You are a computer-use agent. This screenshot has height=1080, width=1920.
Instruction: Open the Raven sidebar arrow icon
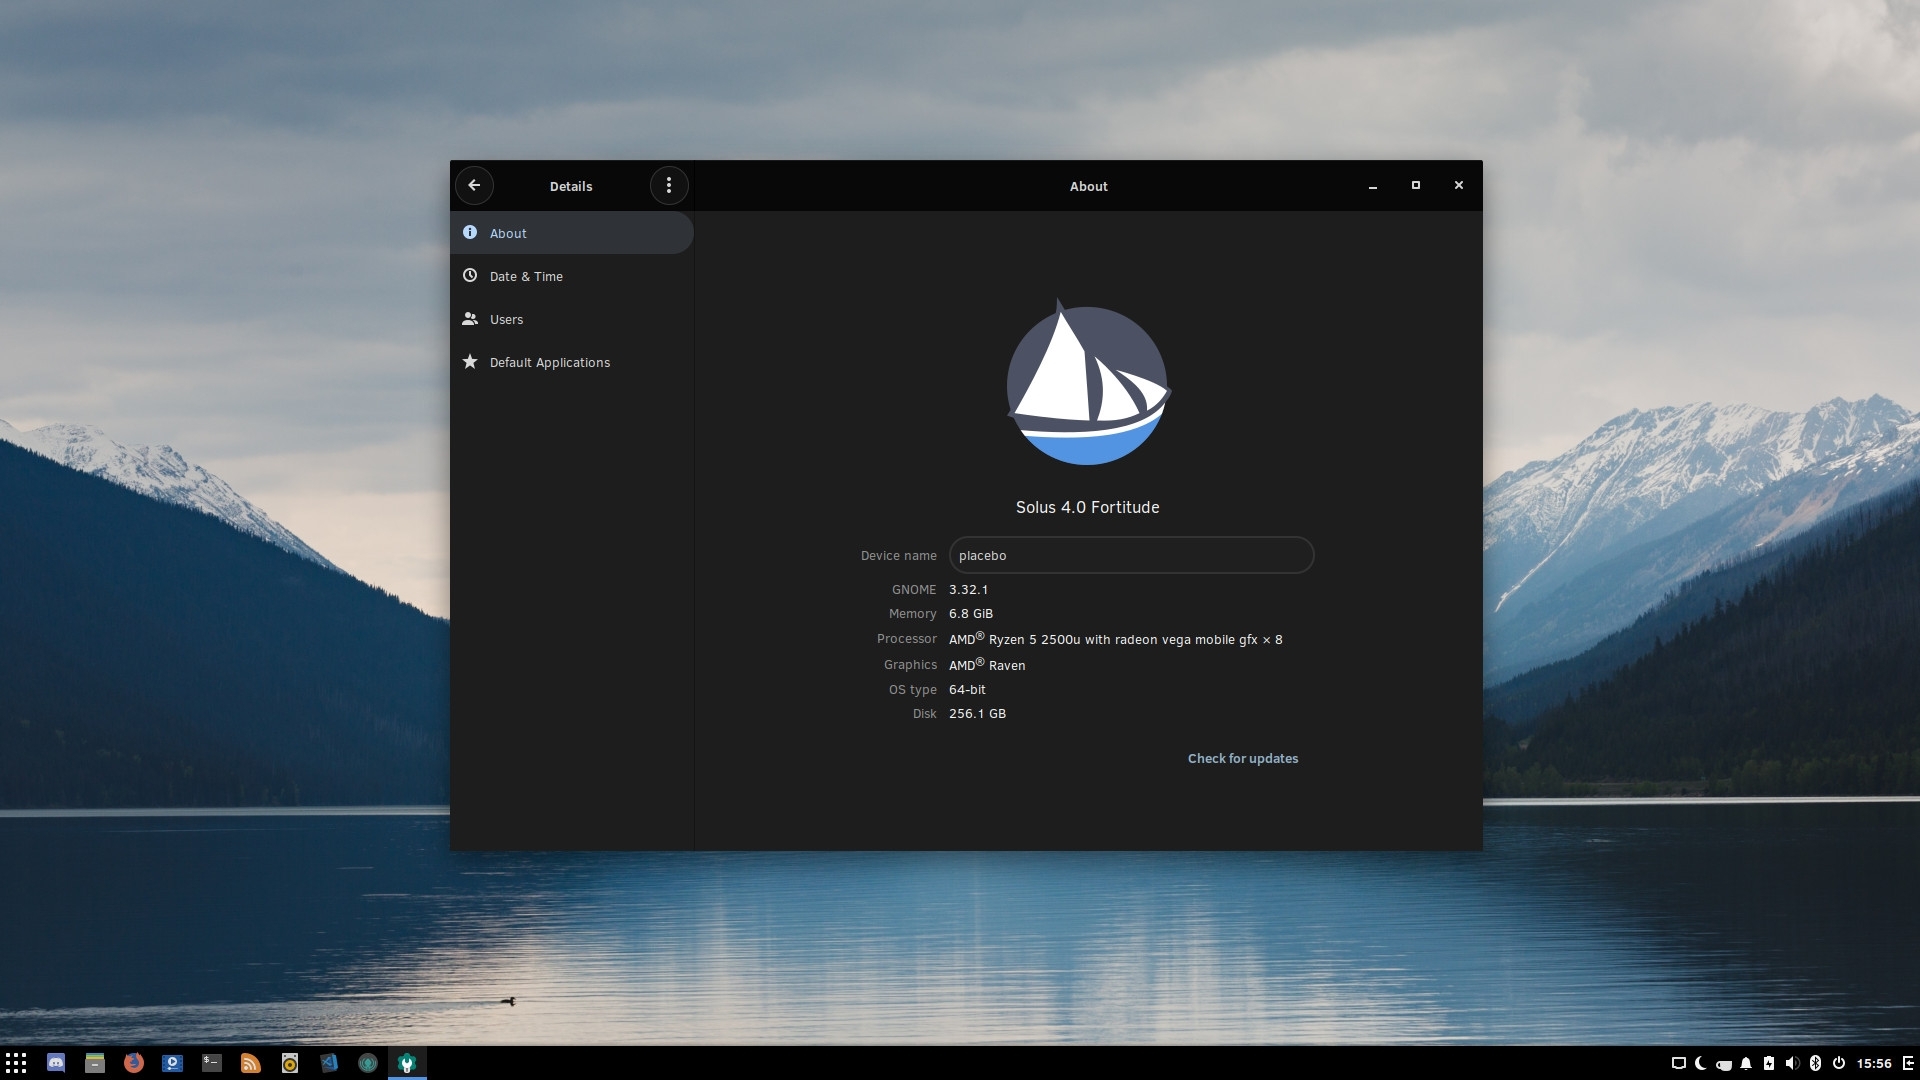[x=1908, y=1063]
